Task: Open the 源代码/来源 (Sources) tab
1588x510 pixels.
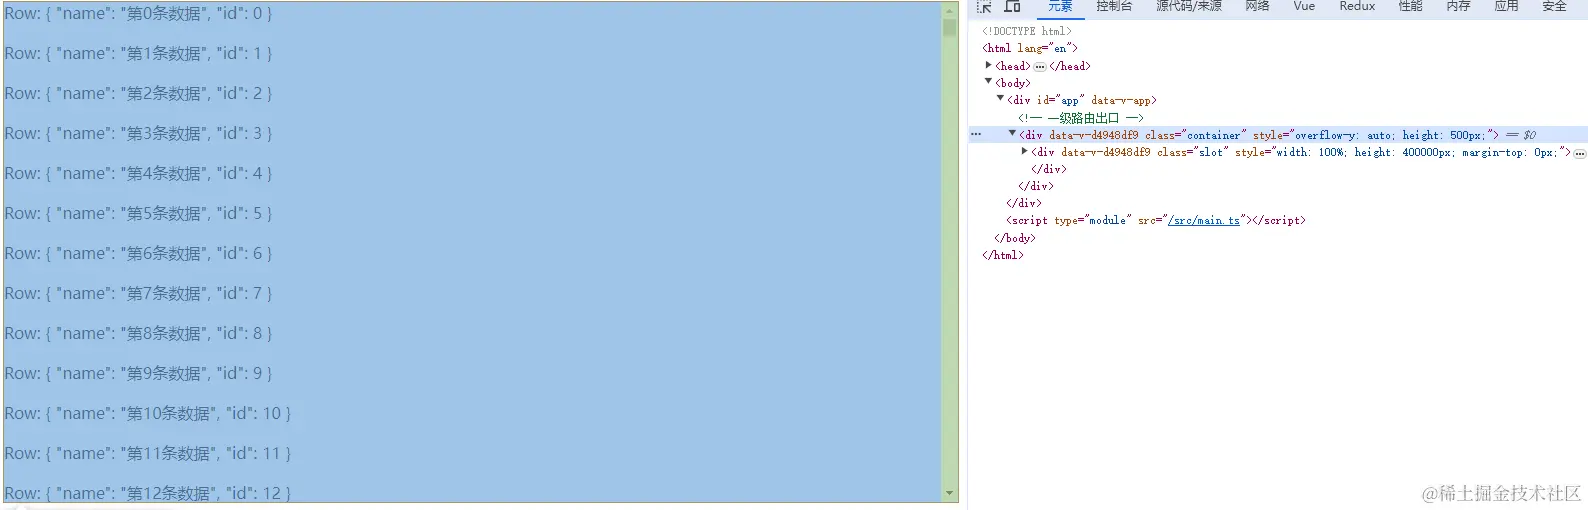Action: [1189, 6]
